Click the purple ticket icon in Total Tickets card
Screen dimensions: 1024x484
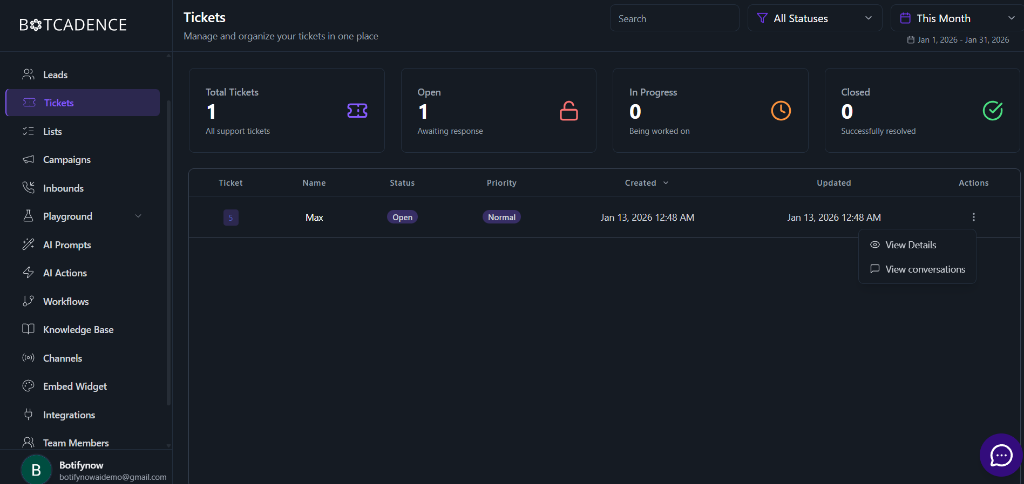357,111
